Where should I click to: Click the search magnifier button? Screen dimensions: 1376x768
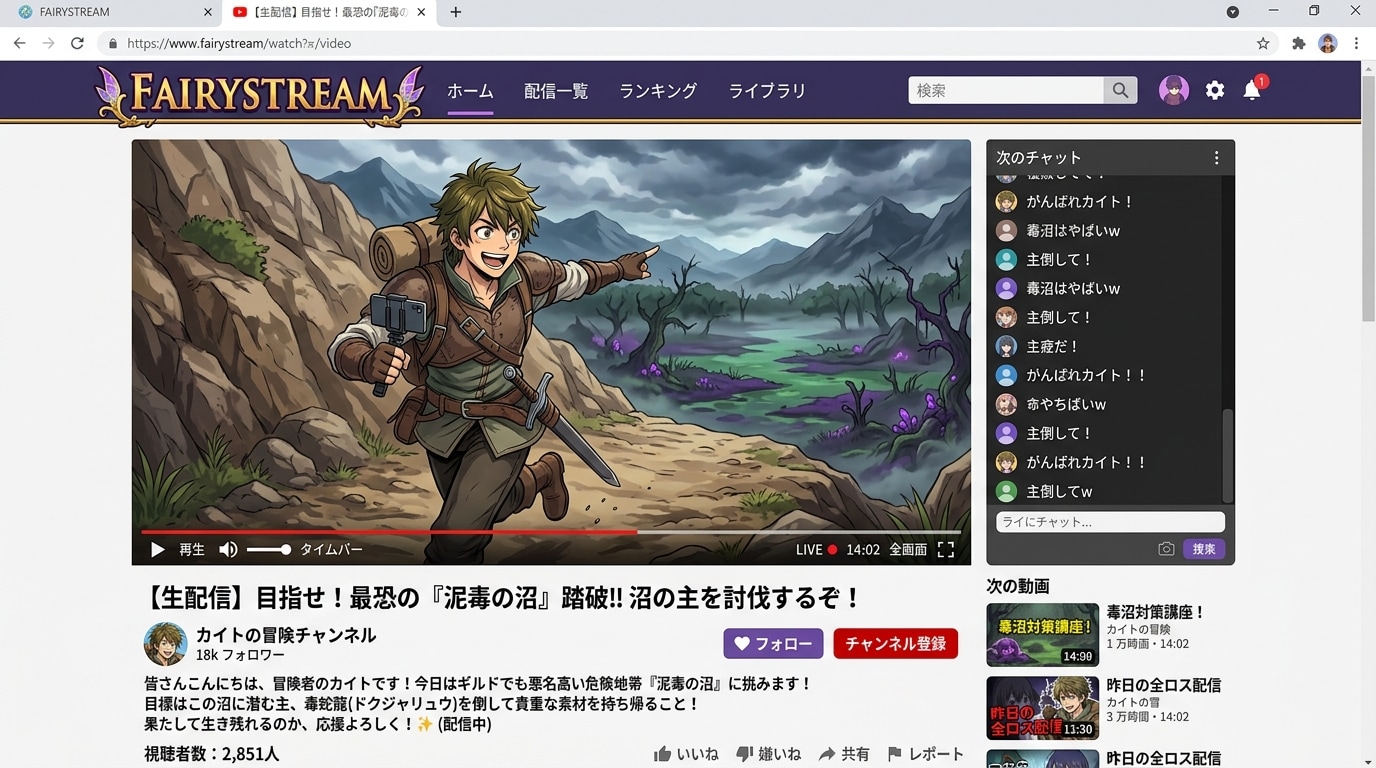pos(1120,90)
